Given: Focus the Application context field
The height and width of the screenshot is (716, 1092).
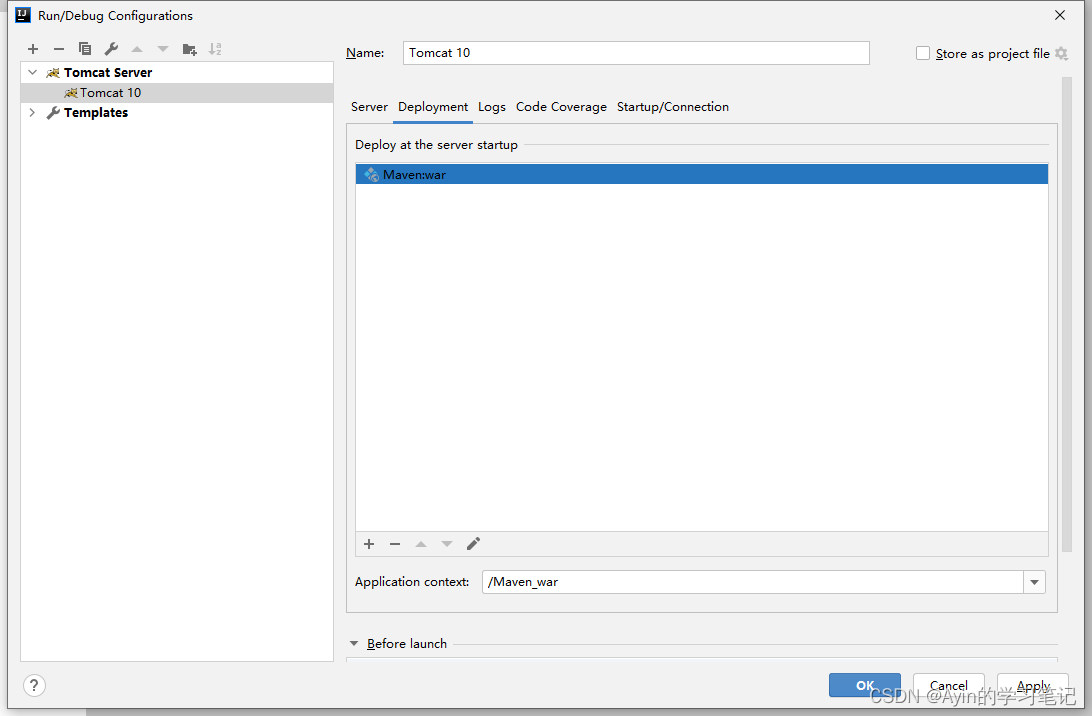Looking at the screenshot, I should 753,582.
